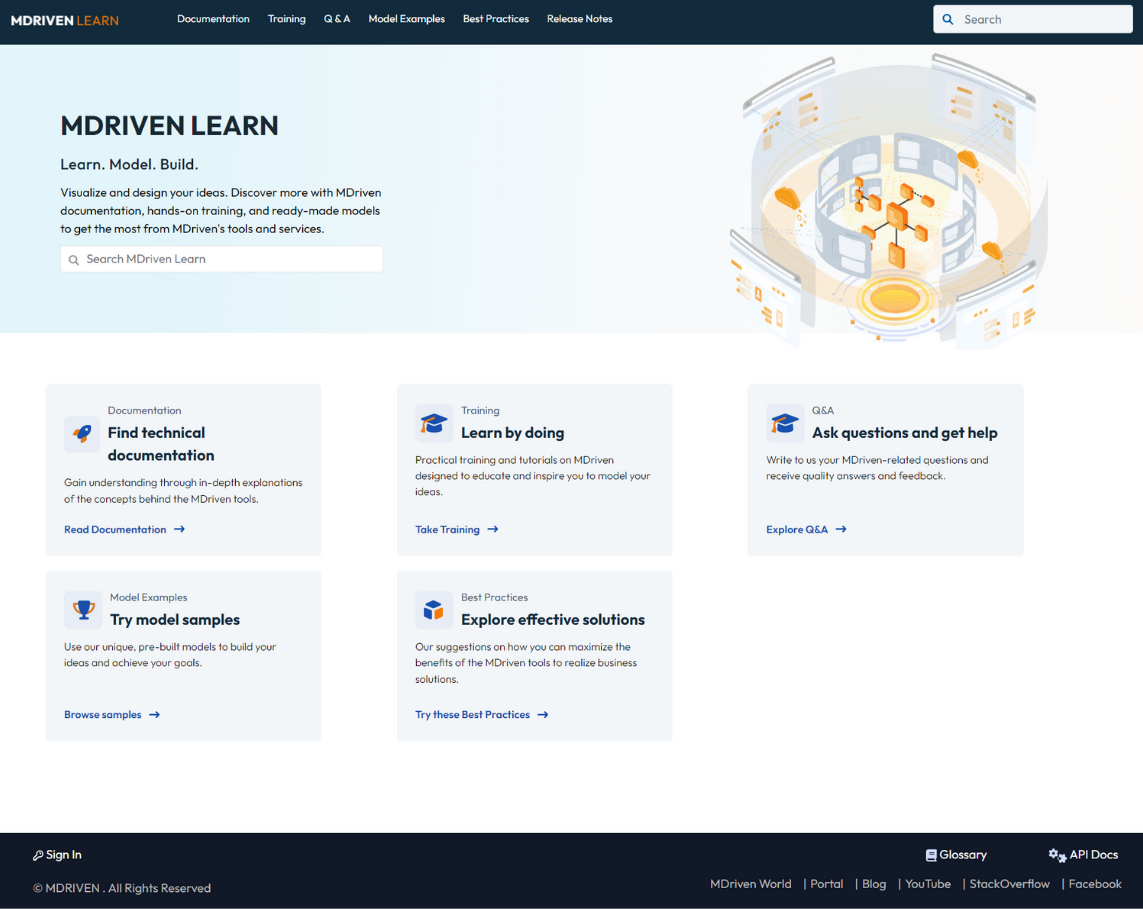Click the Take Training link
The width and height of the screenshot is (1143, 909).
point(447,529)
